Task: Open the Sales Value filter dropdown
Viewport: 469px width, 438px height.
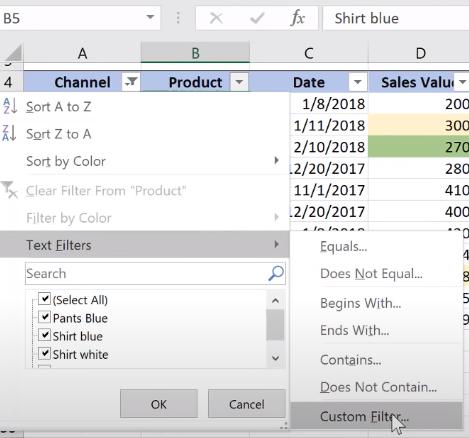Action: tap(463, 82)
